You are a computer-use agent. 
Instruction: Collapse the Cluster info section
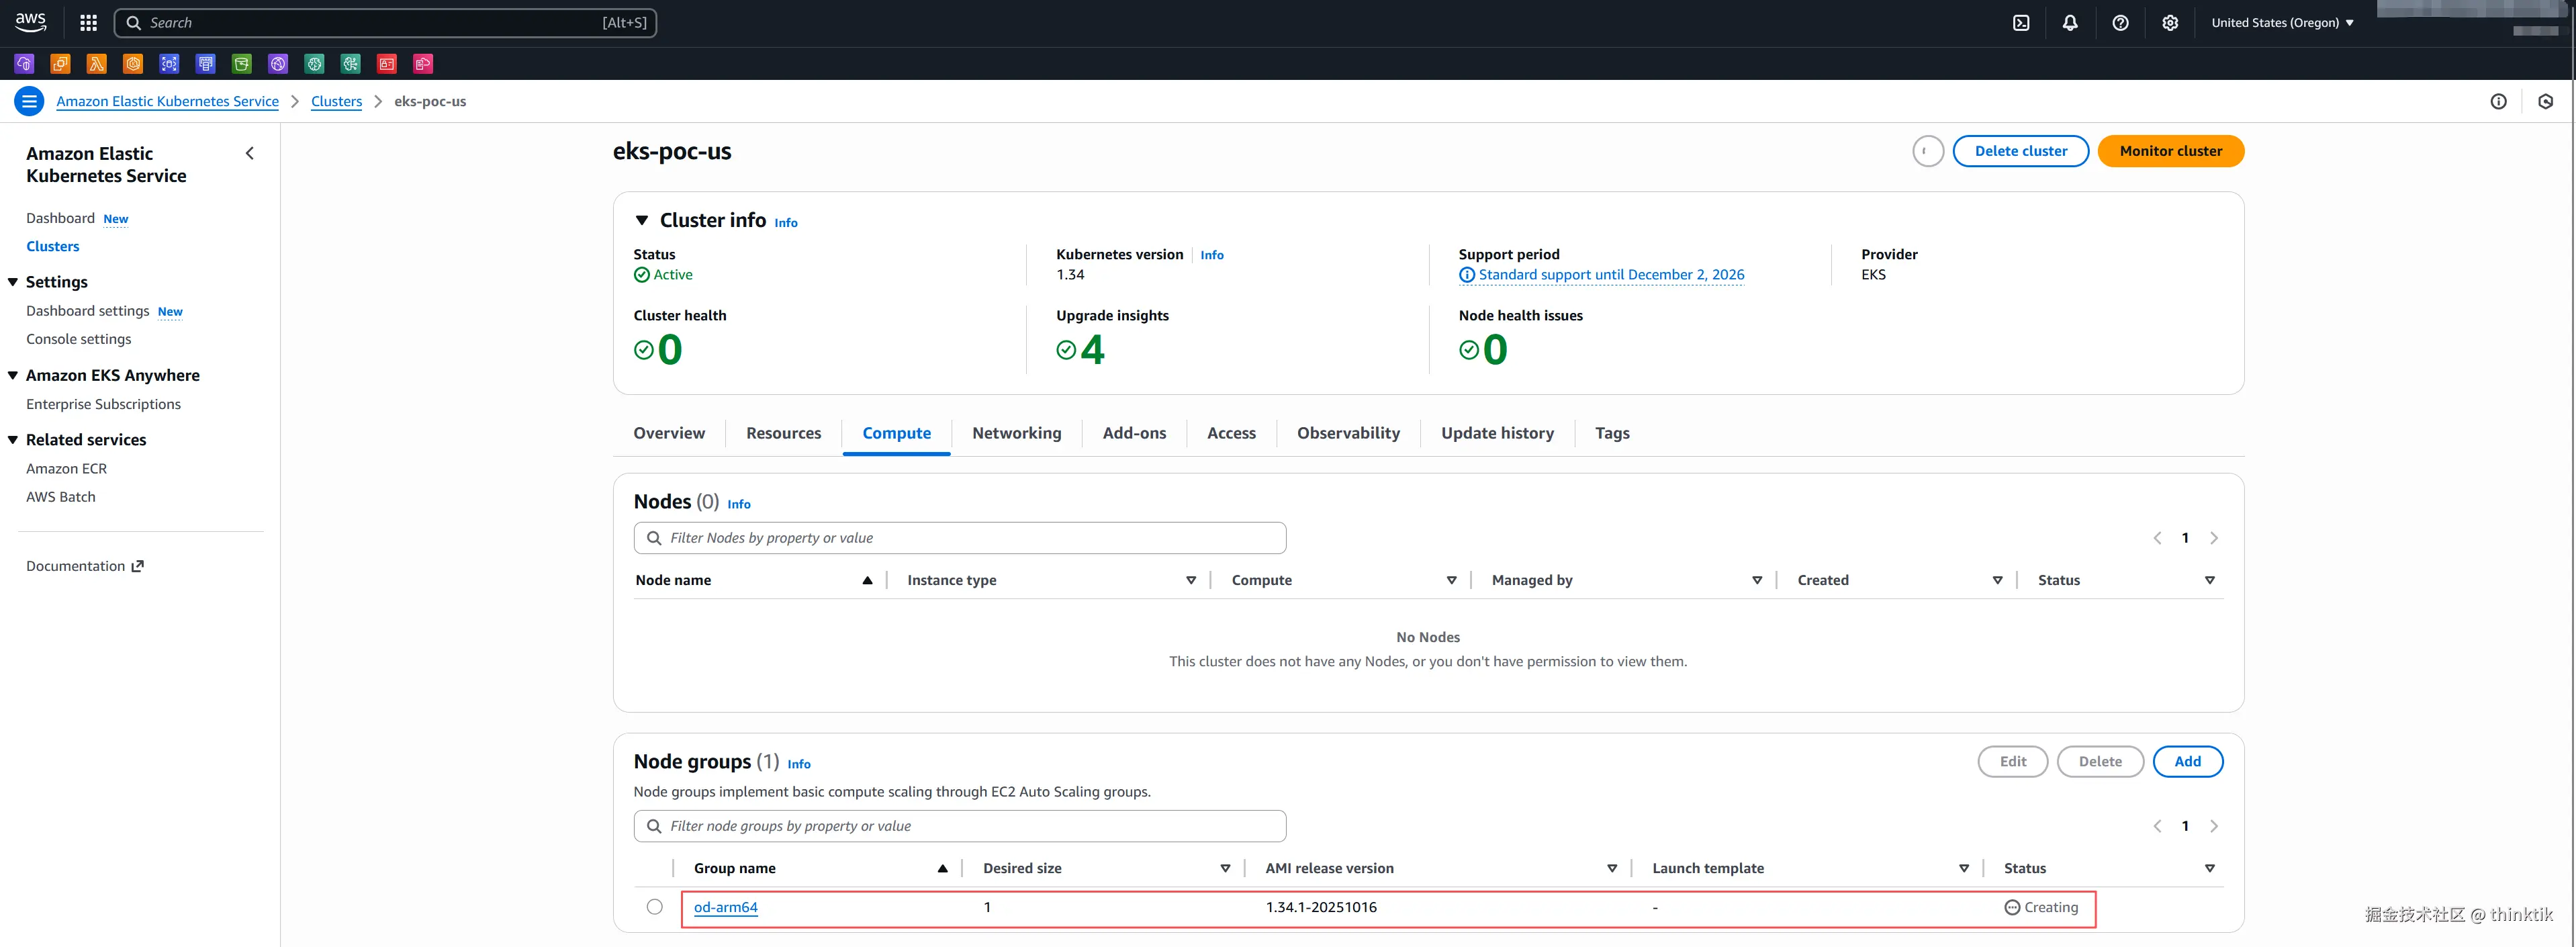642,220
